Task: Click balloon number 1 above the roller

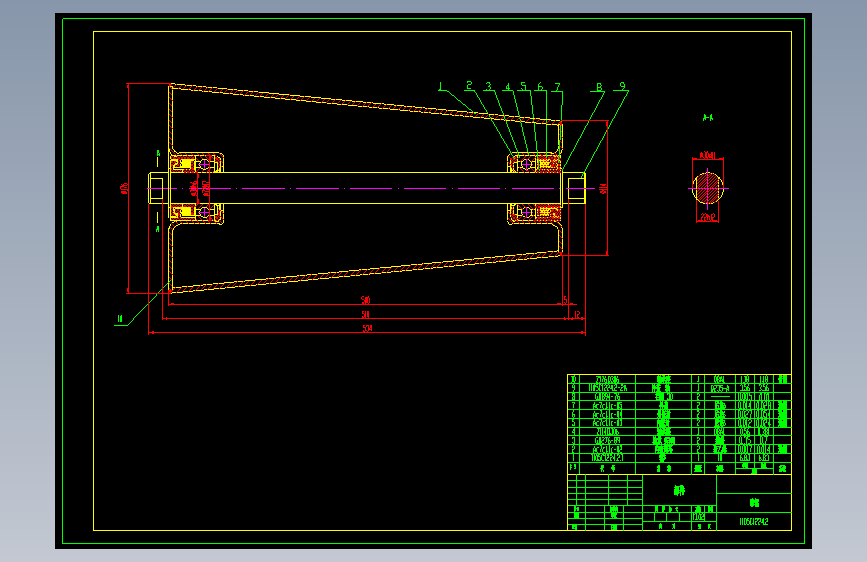Action: [x=441, y=86]
